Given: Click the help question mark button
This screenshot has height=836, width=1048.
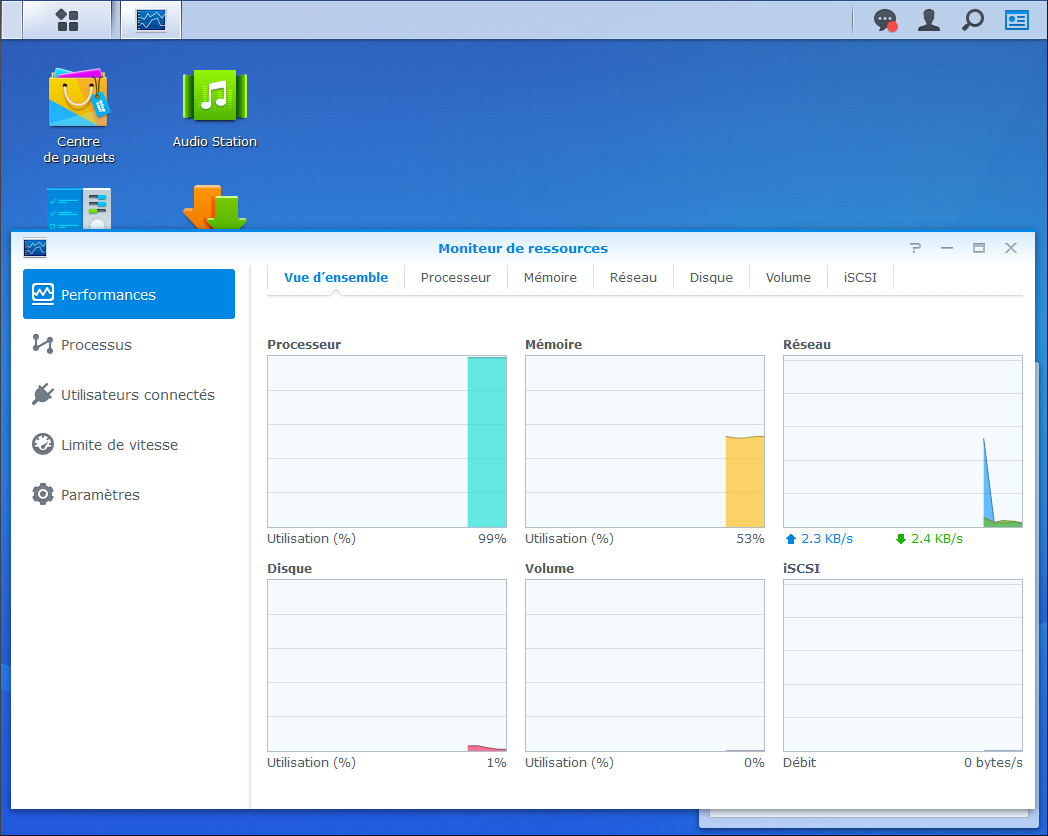Looking at the screenshot, I should tap(915, 248).
